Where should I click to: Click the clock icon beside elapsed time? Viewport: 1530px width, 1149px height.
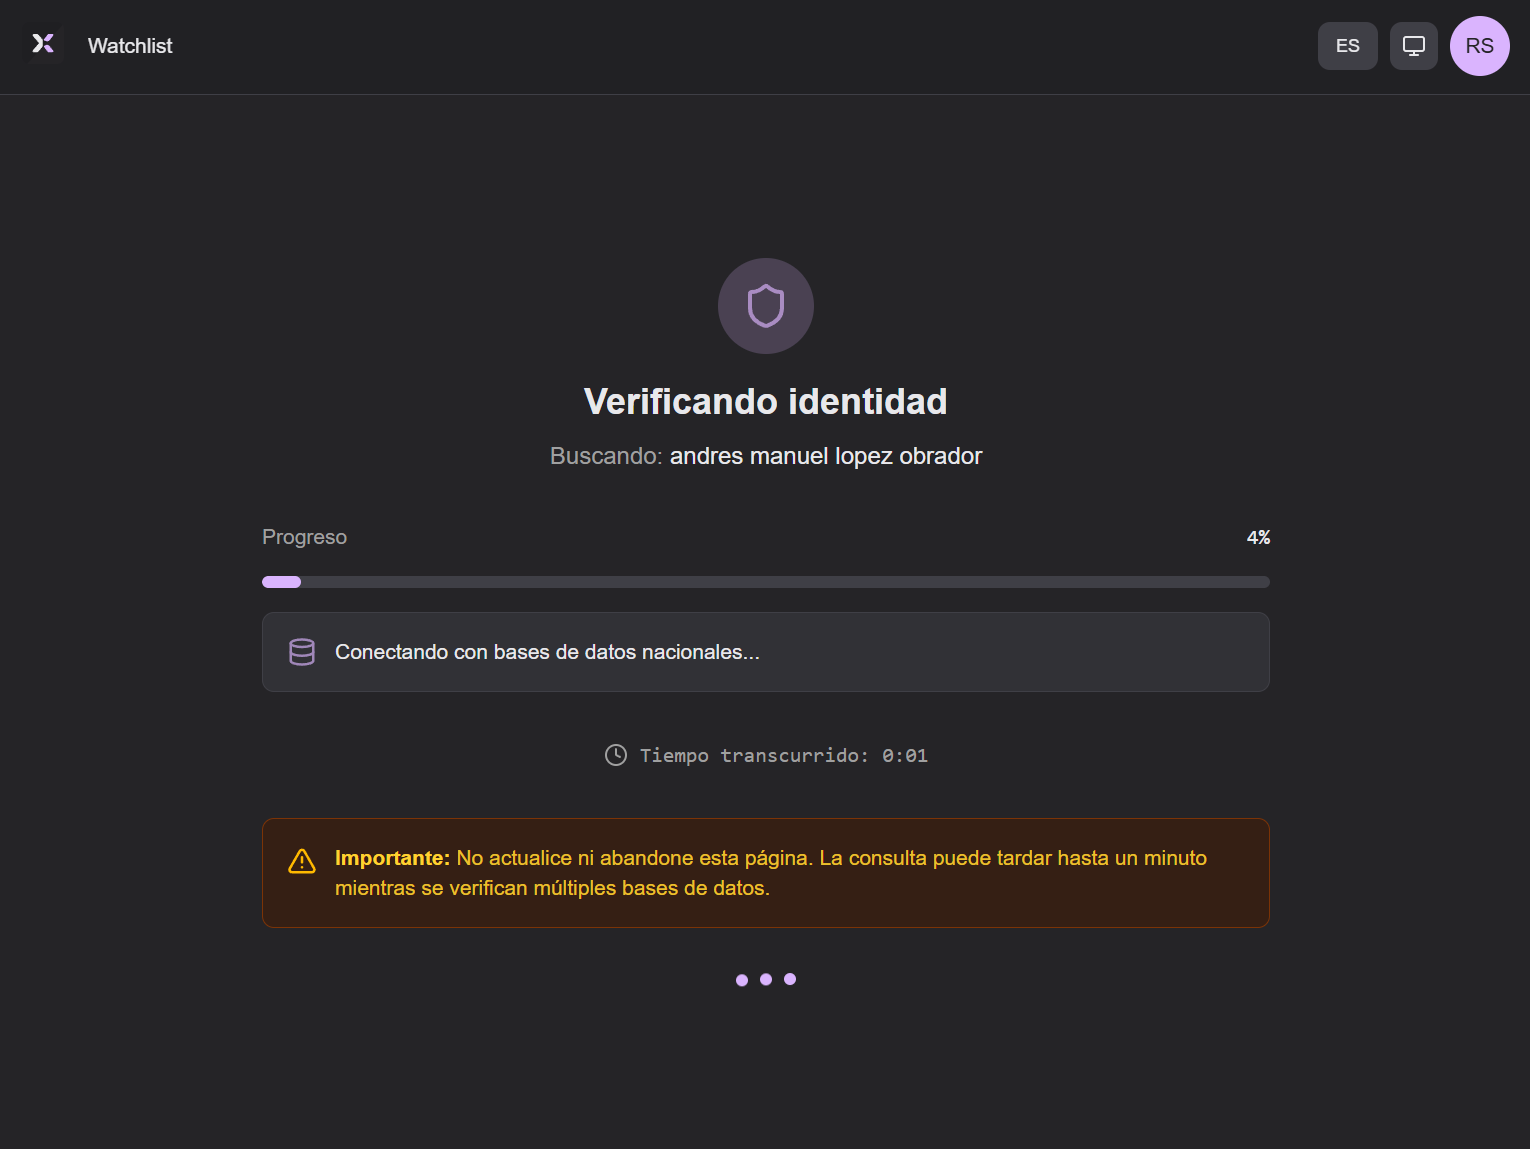tap(616, 755)
